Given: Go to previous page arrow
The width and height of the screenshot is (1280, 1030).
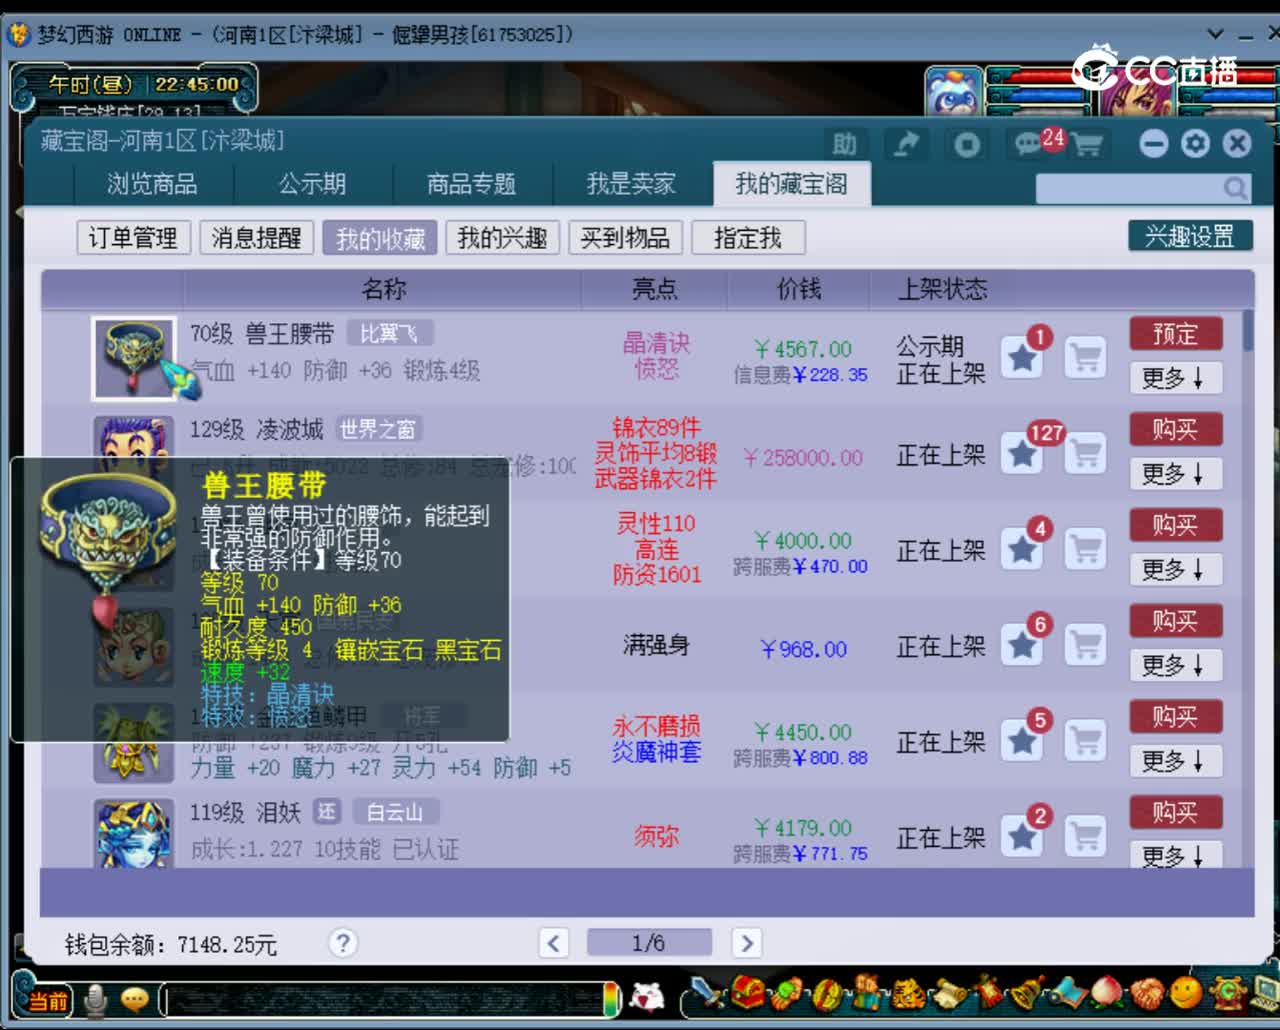Looking at the screenshot, I should point(553,942).
